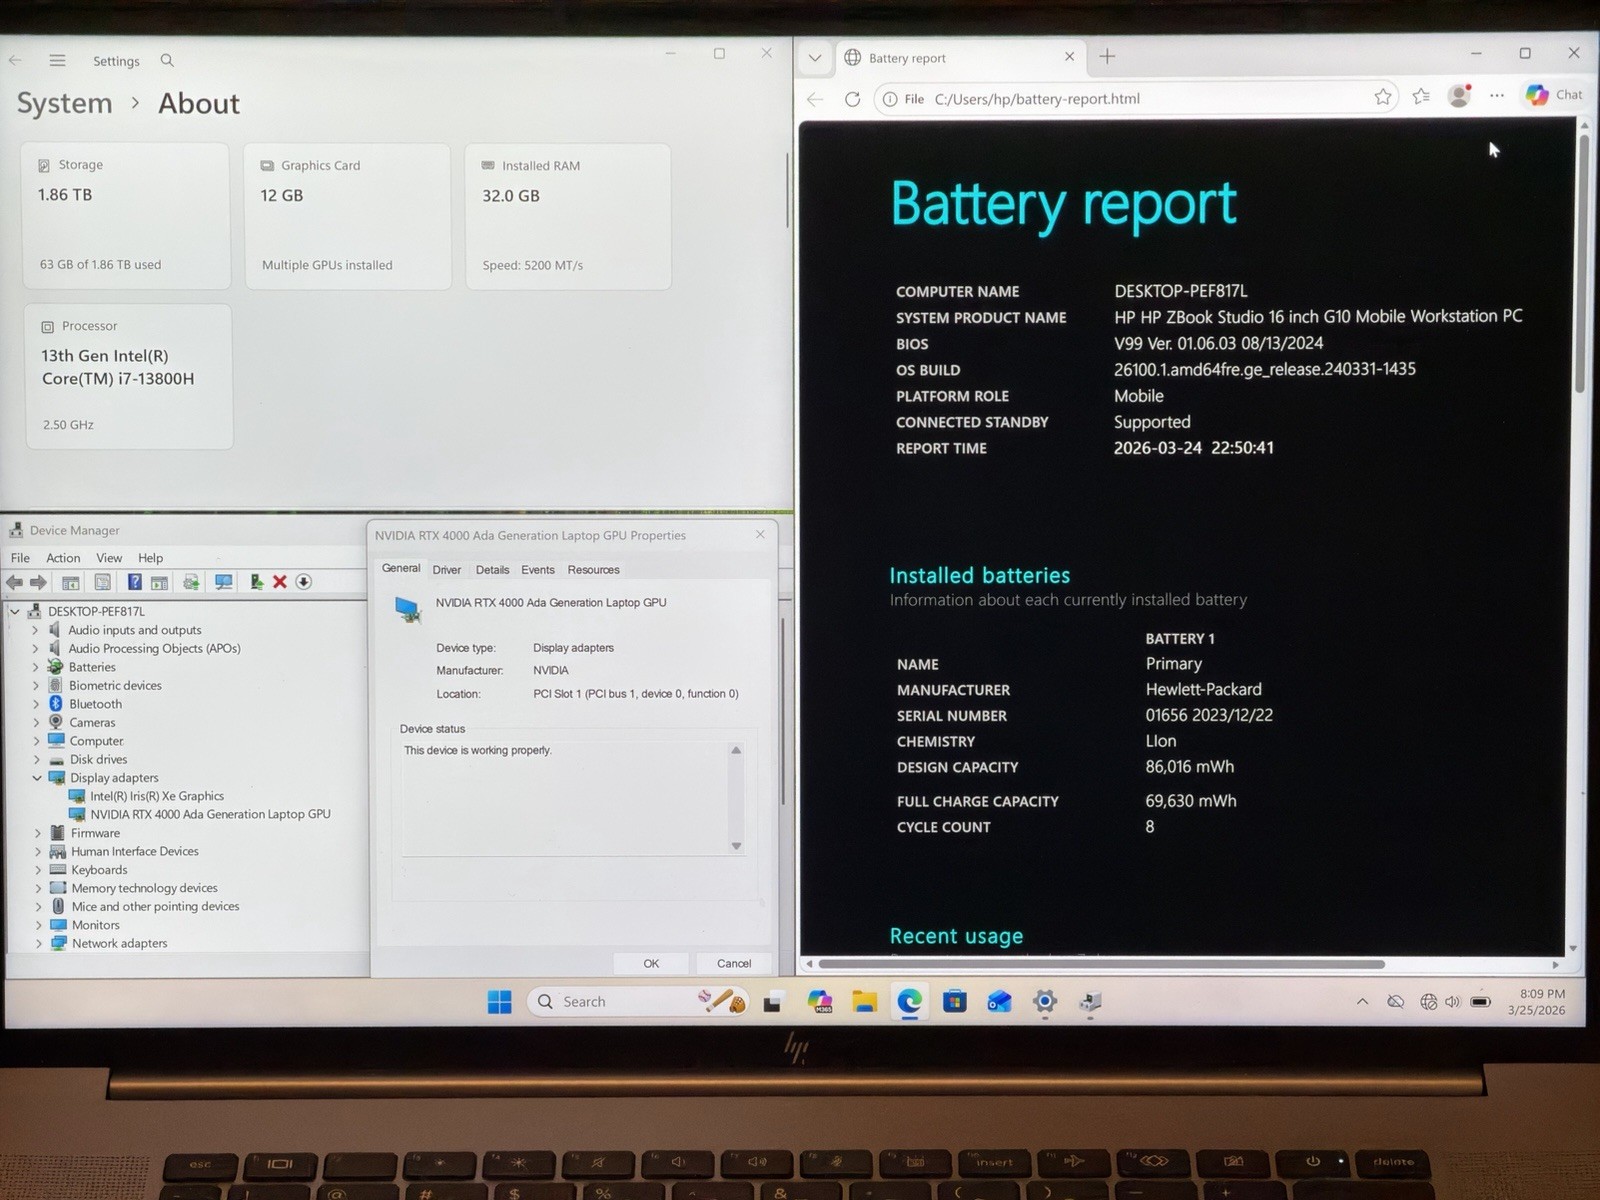Open Edge Settings and more ellipsis
The width and height of the screenshot is (1600, 1200).
pyautogui.click(x=1497, y=96)
